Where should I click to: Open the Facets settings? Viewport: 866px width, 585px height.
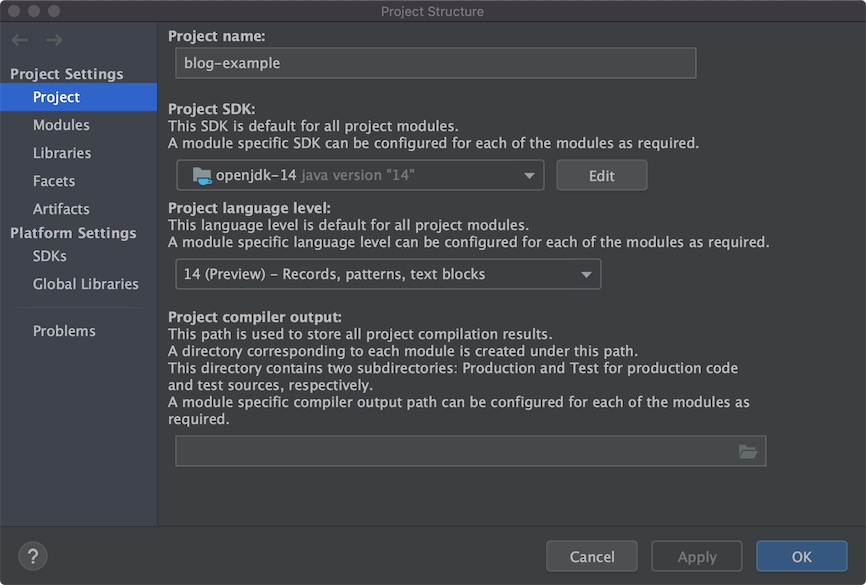point(54,181)
